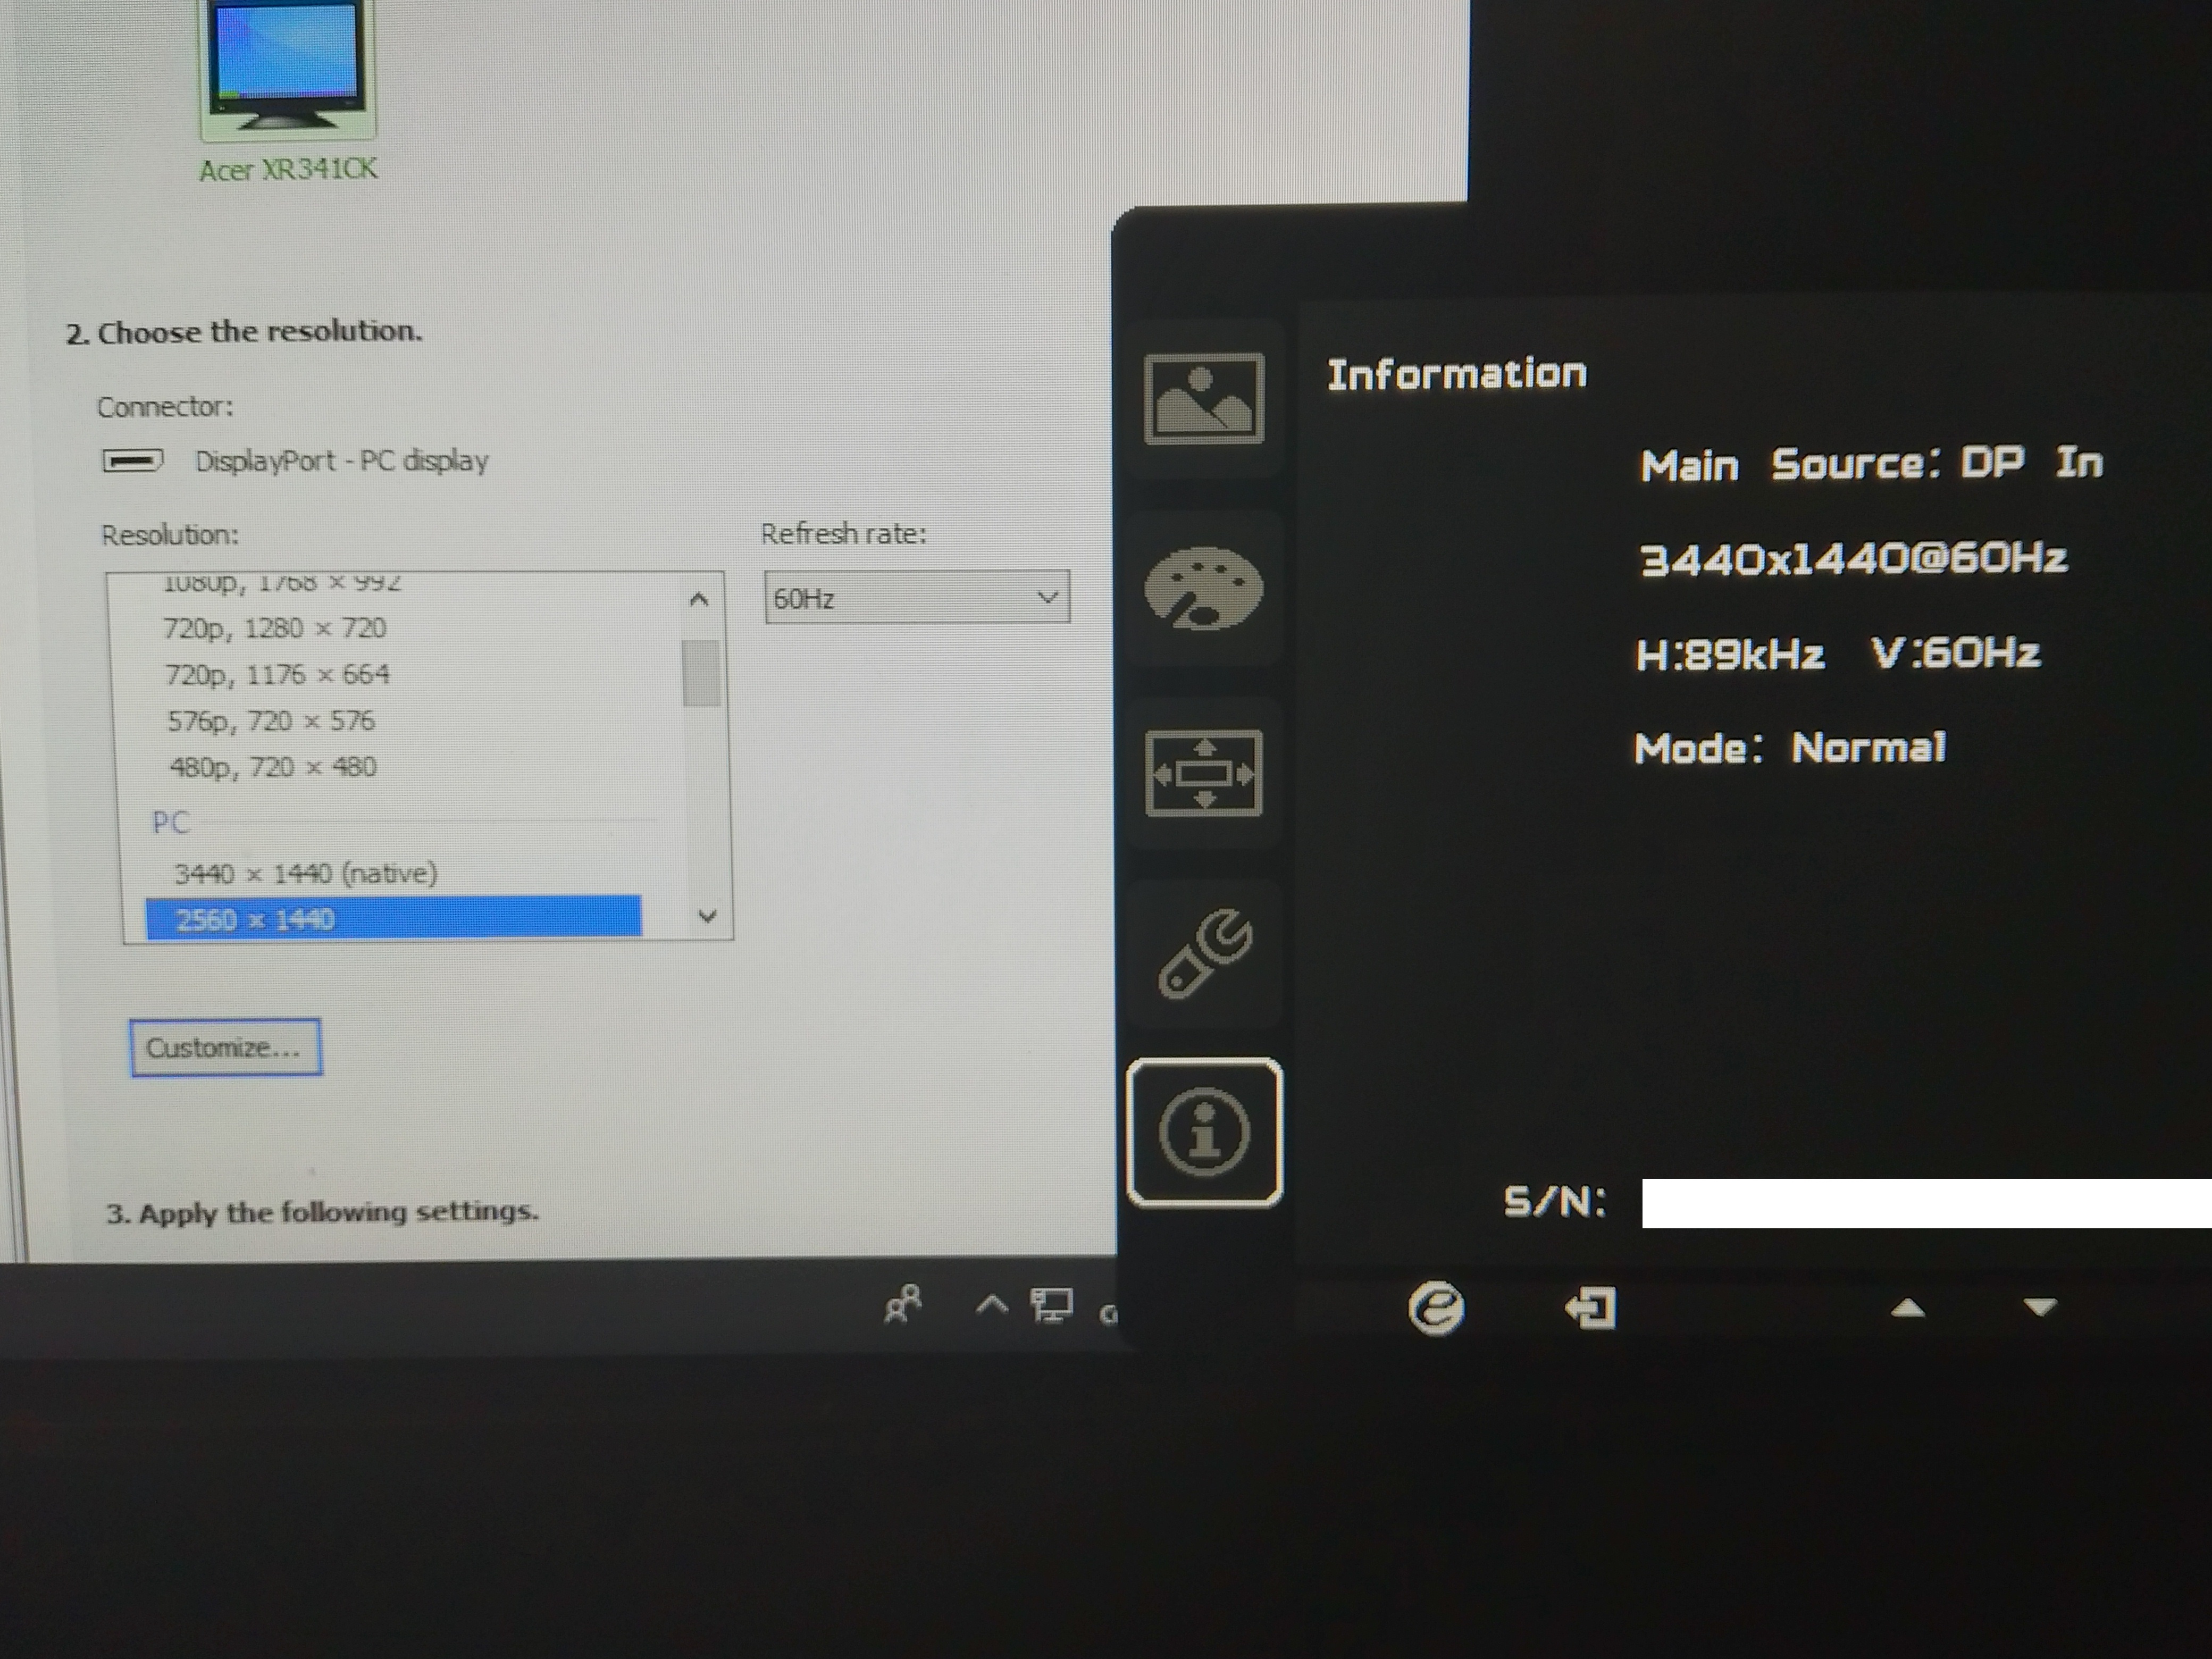
Task: Select 480p, 720 × 480 resolution
Action: pos(273,767)
